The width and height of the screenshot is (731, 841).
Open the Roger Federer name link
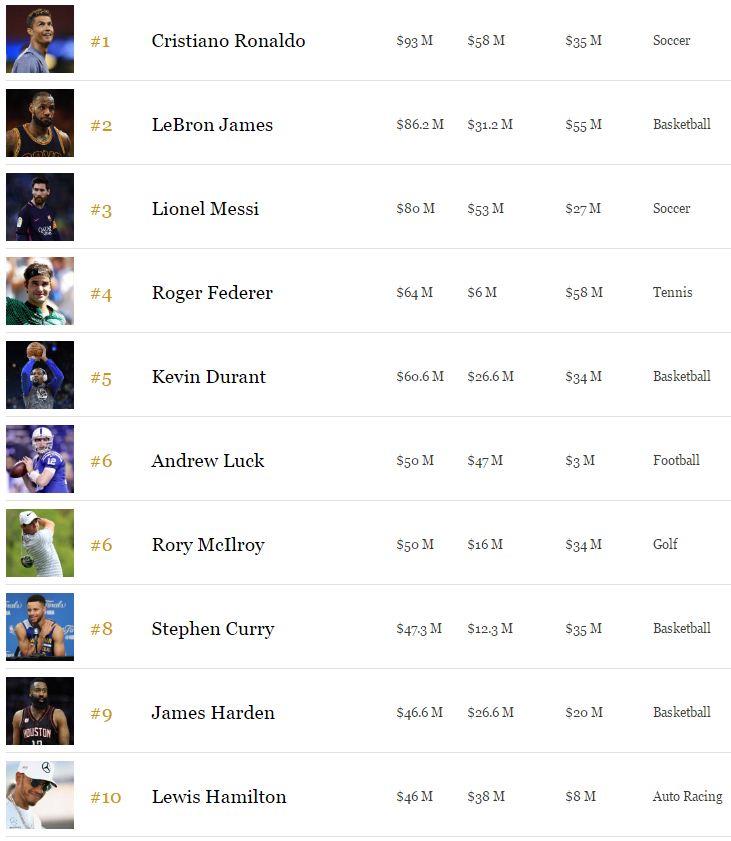point(212,293)
